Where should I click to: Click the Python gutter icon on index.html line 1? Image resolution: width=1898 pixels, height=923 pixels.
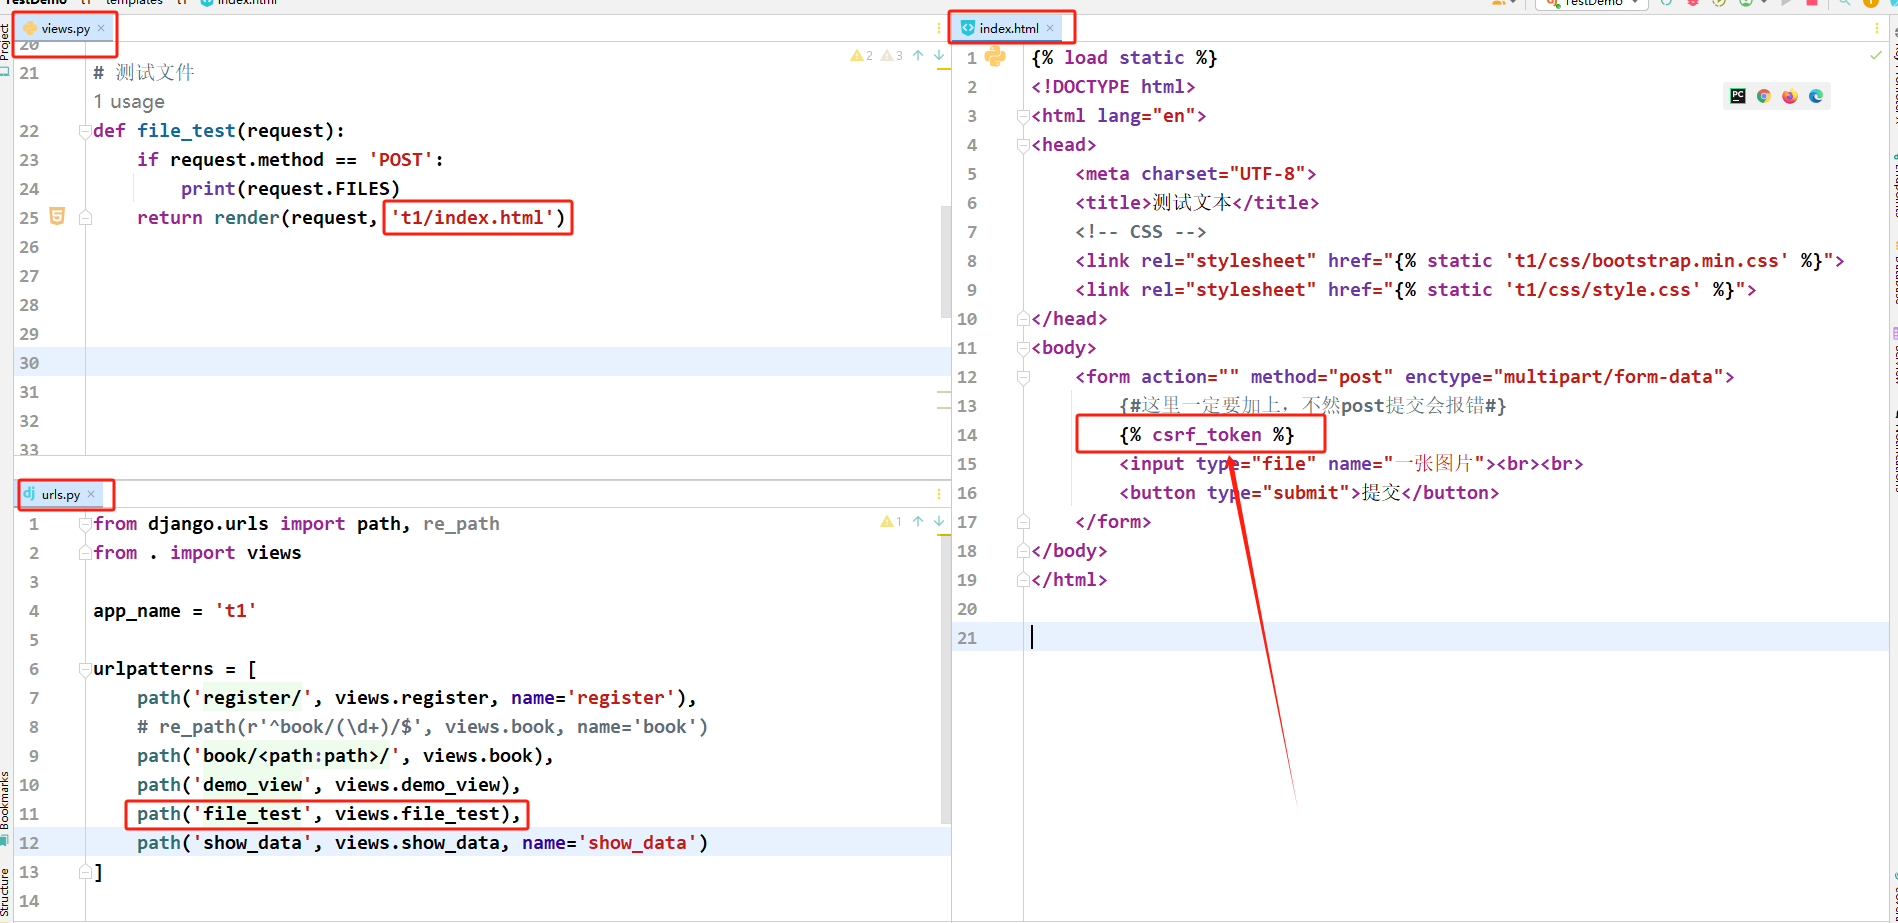click(995, 57)
